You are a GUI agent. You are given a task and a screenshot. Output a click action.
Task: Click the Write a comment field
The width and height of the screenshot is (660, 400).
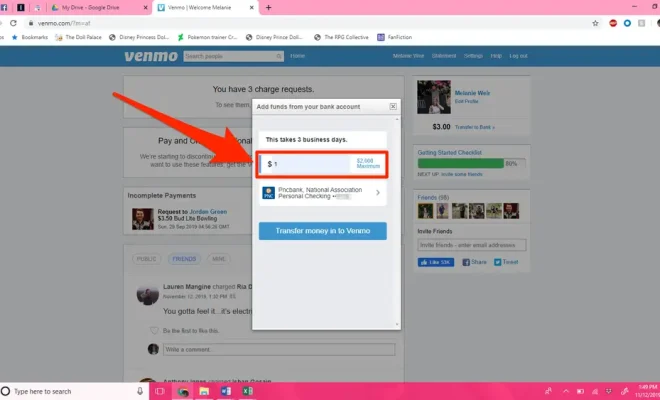(279, 349)
